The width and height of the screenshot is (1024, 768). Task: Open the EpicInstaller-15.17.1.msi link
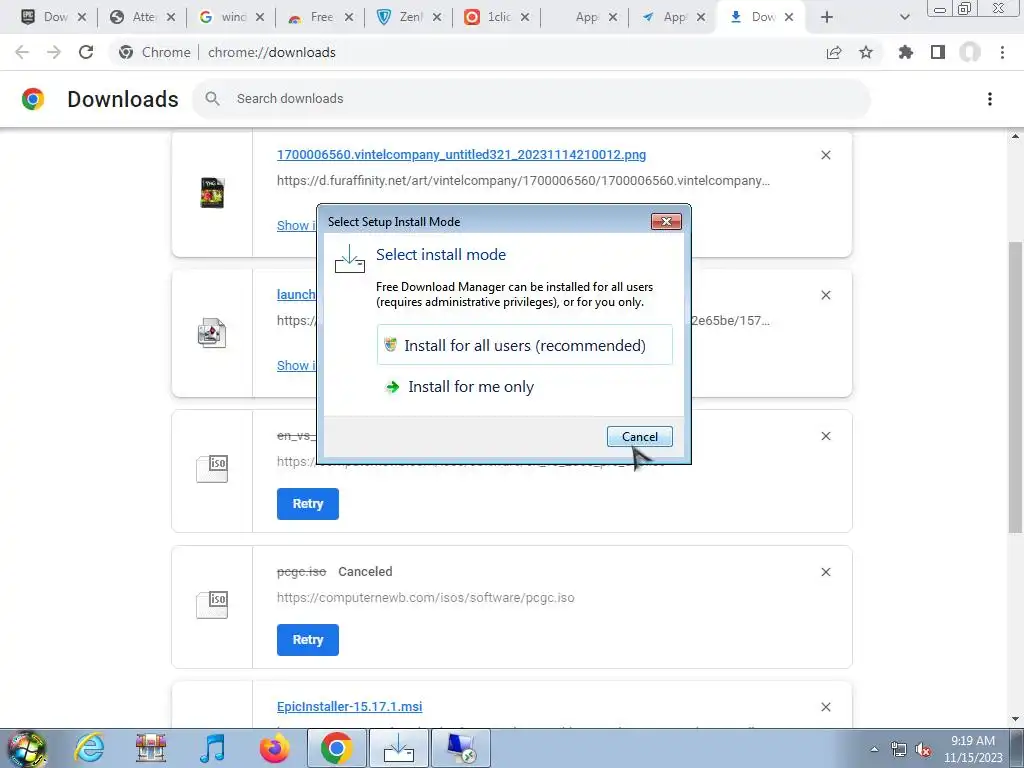349,707
